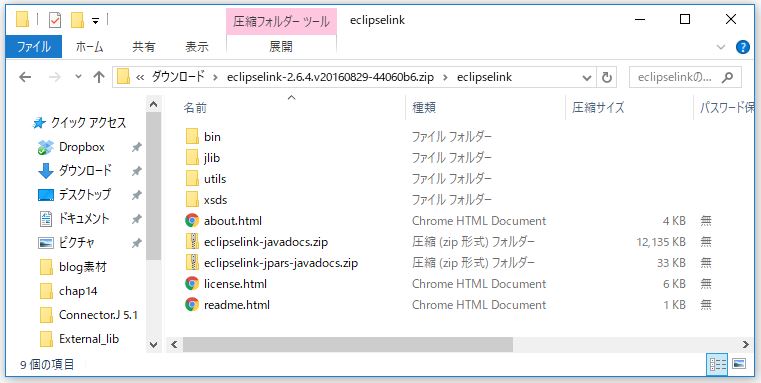This screenshot has height=383, width=761.
Task: Click the ピクチャ image icon
Action: [x=46, y=243]
